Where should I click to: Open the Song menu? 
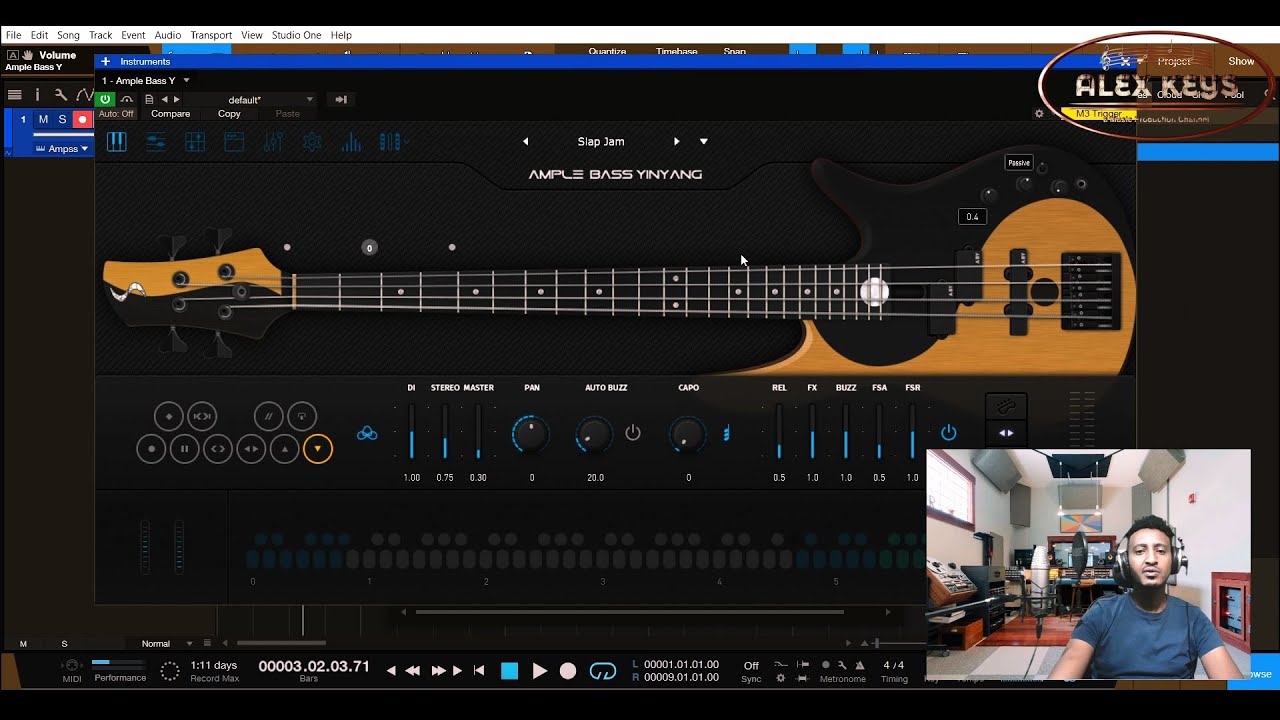[68, 35]
